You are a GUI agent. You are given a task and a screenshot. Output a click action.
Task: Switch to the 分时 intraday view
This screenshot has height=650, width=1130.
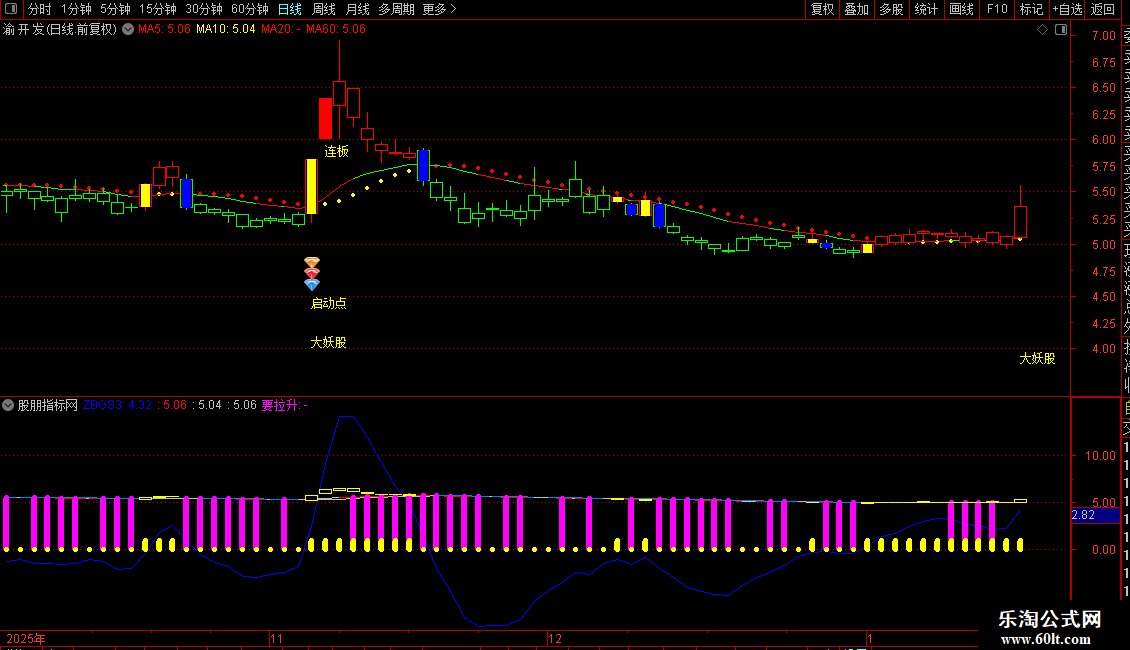coord(40,9)
